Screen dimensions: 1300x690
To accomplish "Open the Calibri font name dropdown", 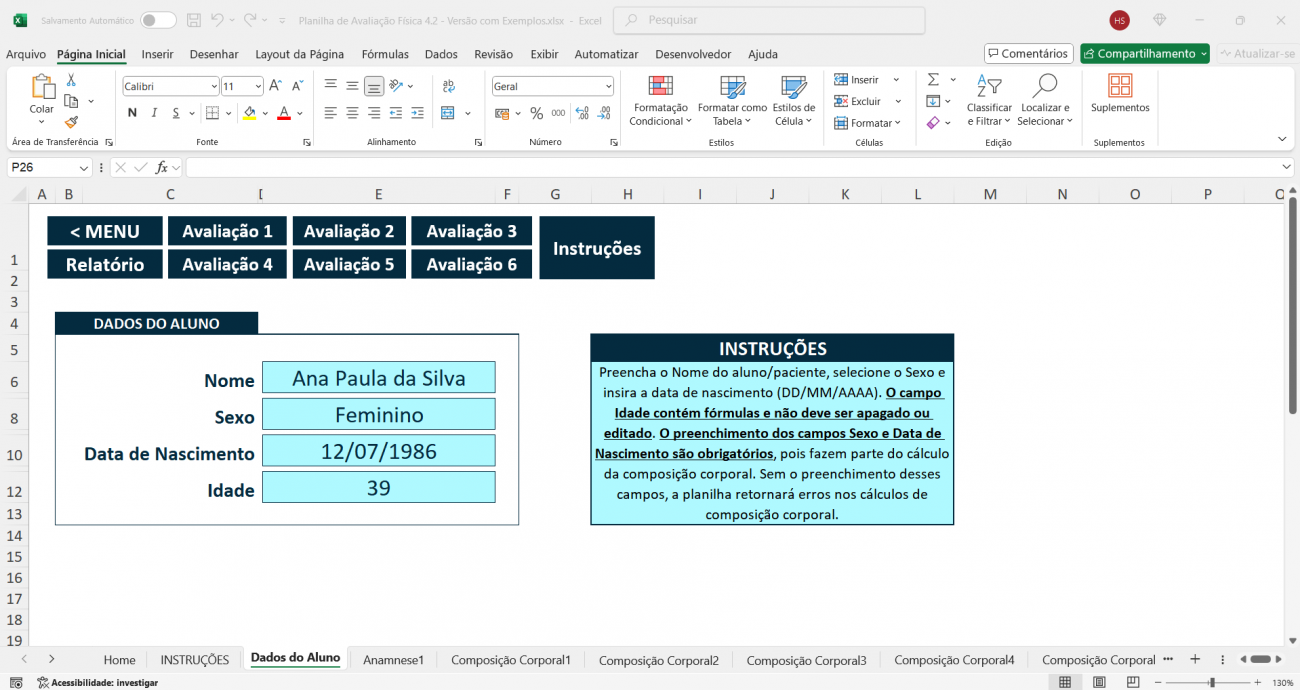I will pos(213,87).
